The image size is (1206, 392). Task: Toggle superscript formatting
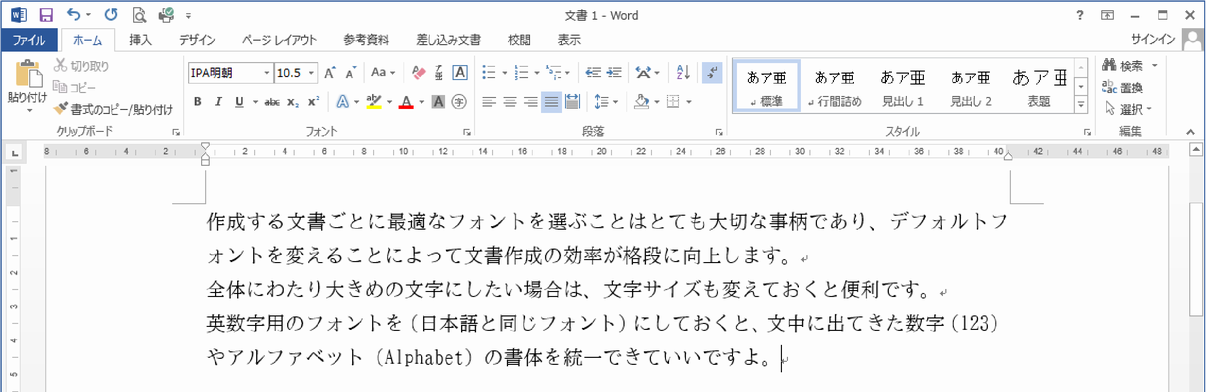pyautogui.click(x=314, y=102)
